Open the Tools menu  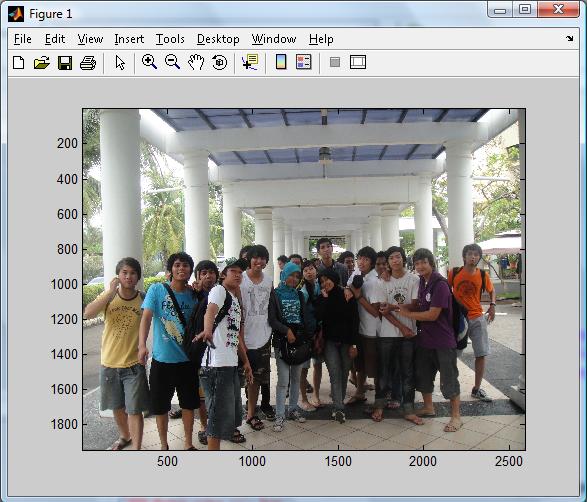point(170,39)
